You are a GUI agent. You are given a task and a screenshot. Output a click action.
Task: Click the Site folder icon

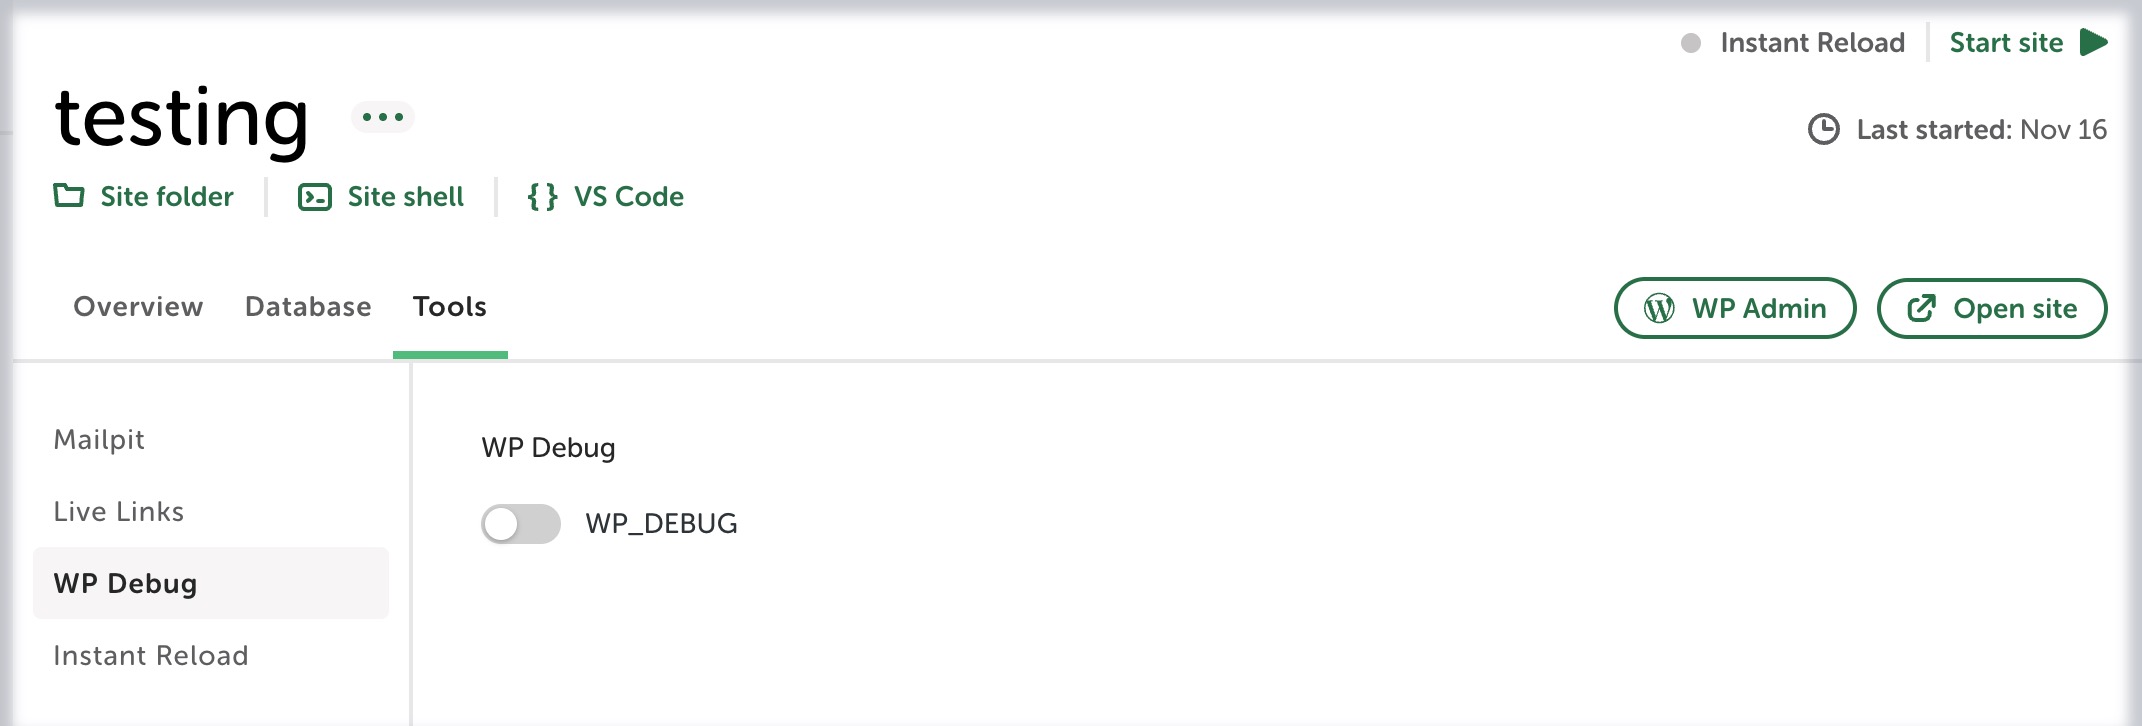click(x=69, y=196)
